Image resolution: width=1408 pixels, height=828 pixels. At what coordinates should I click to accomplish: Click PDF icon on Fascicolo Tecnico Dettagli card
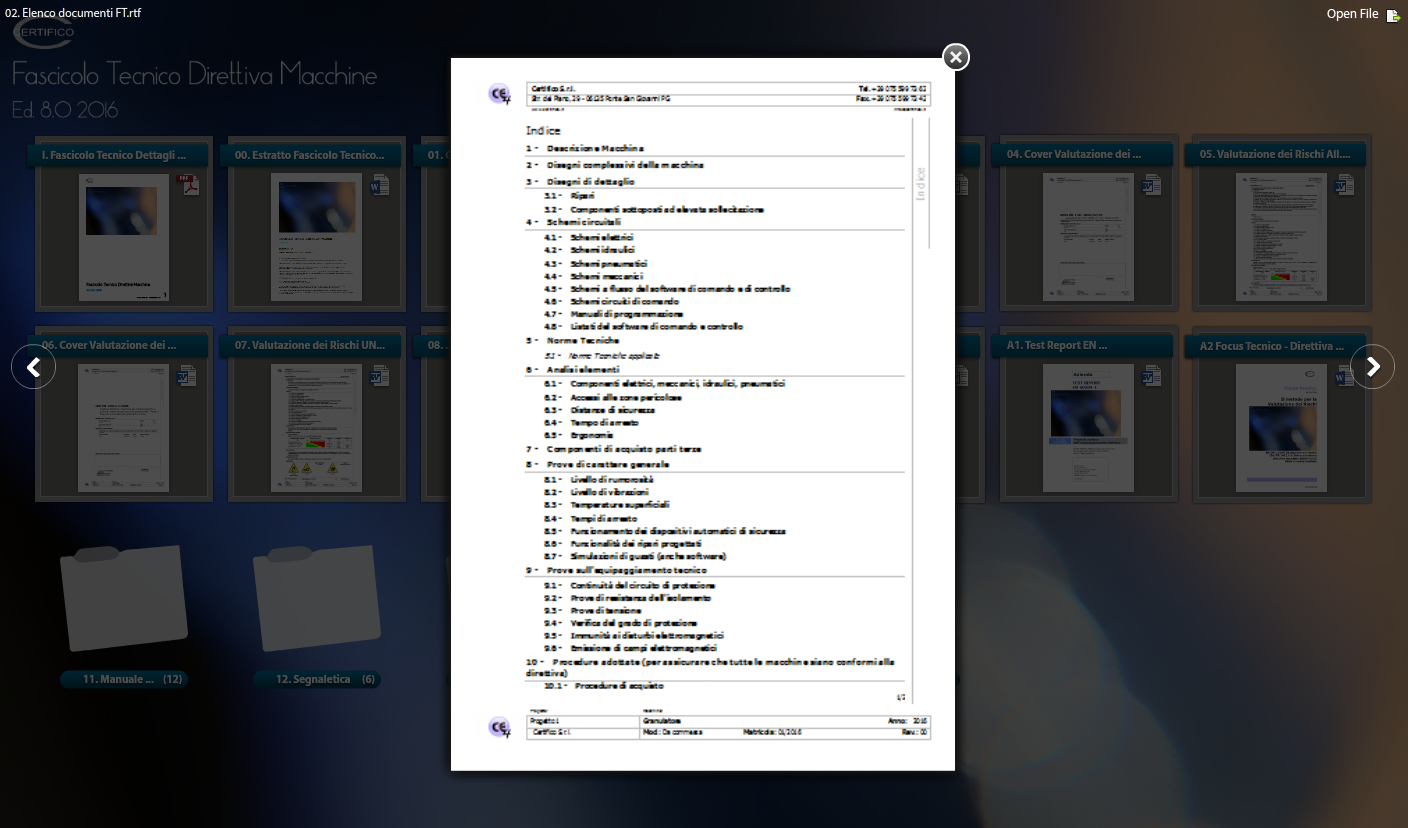pyautogui.click(x=187, y=185)
